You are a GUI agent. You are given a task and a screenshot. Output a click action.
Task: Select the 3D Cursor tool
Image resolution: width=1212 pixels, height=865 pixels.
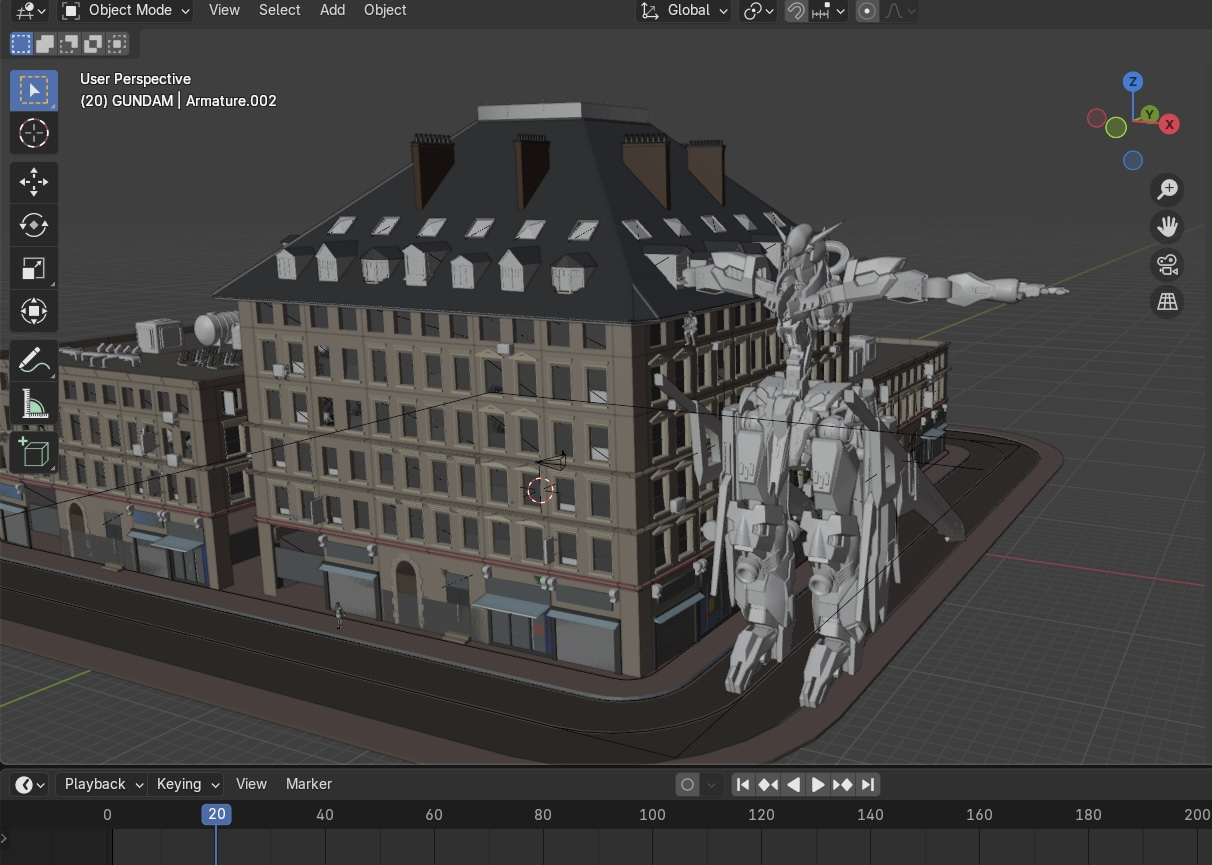tap(34, 133)
